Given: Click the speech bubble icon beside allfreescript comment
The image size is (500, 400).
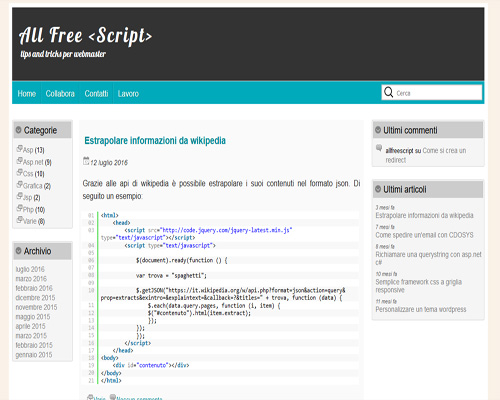Looking at the screenshot, I should coord(379,148).
